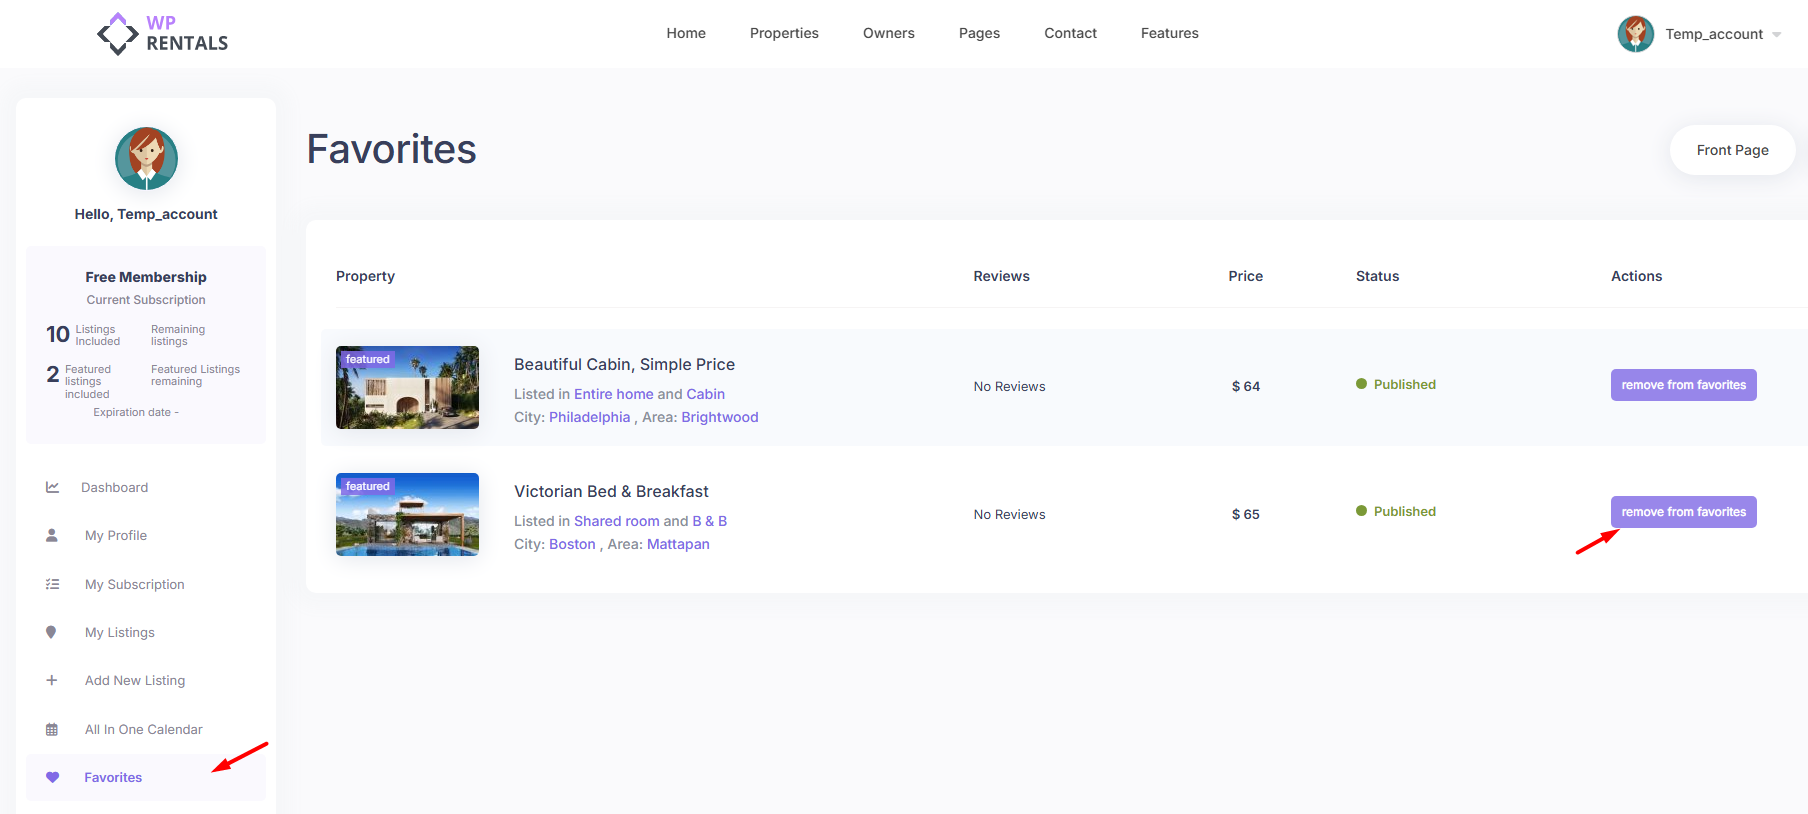Click the Favorites heart icon
Screen dimensions: 1808x814
click(53, 777)
